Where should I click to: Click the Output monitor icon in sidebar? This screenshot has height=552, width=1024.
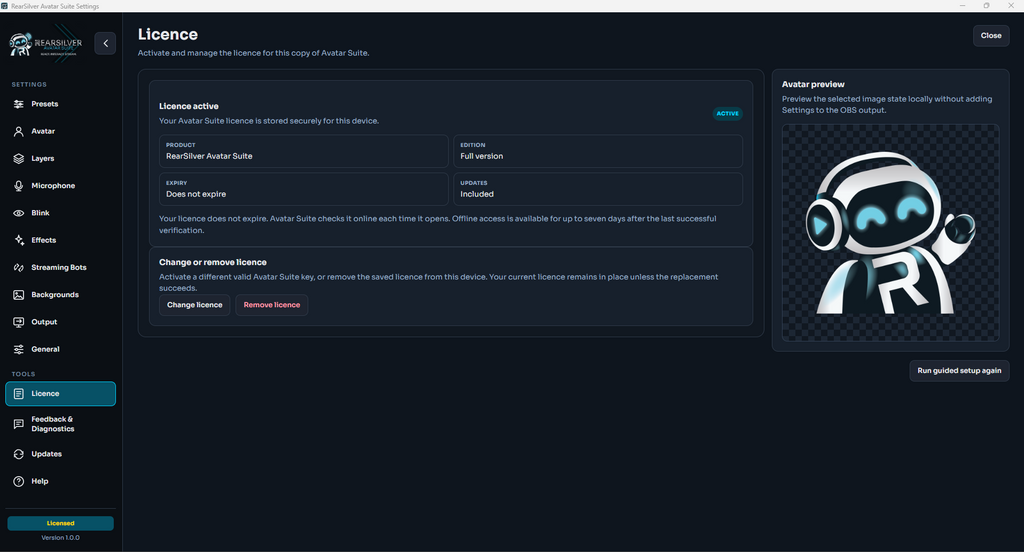point(19,322)
